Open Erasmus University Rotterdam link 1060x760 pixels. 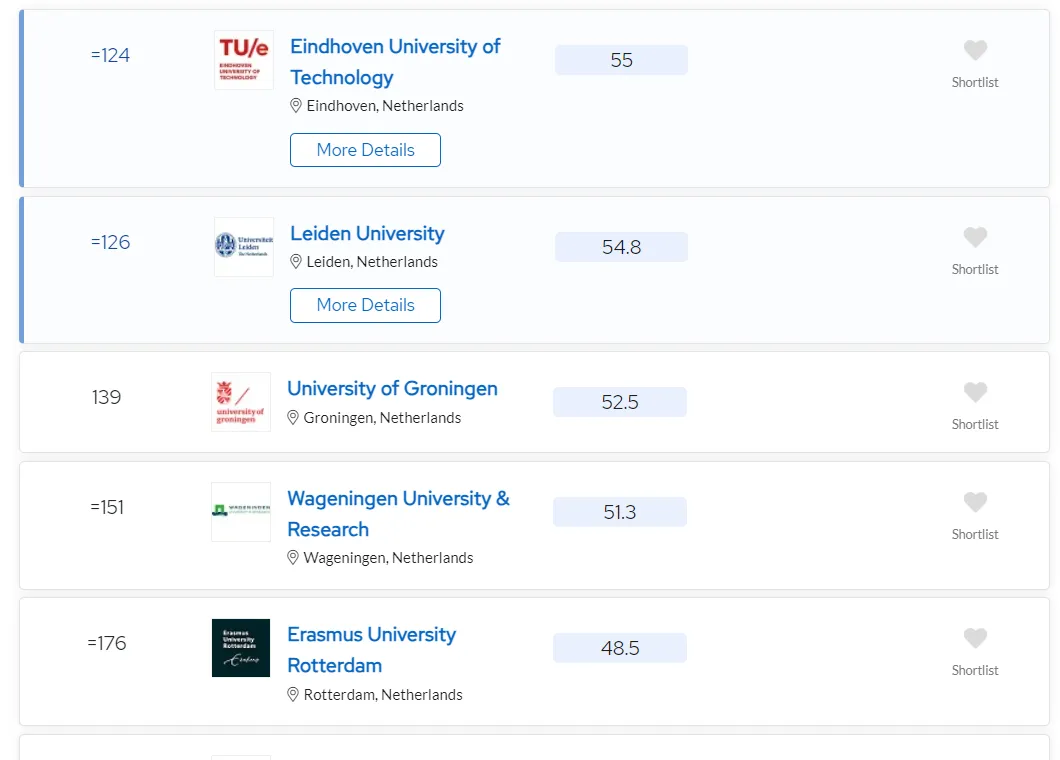click(371, 650)
